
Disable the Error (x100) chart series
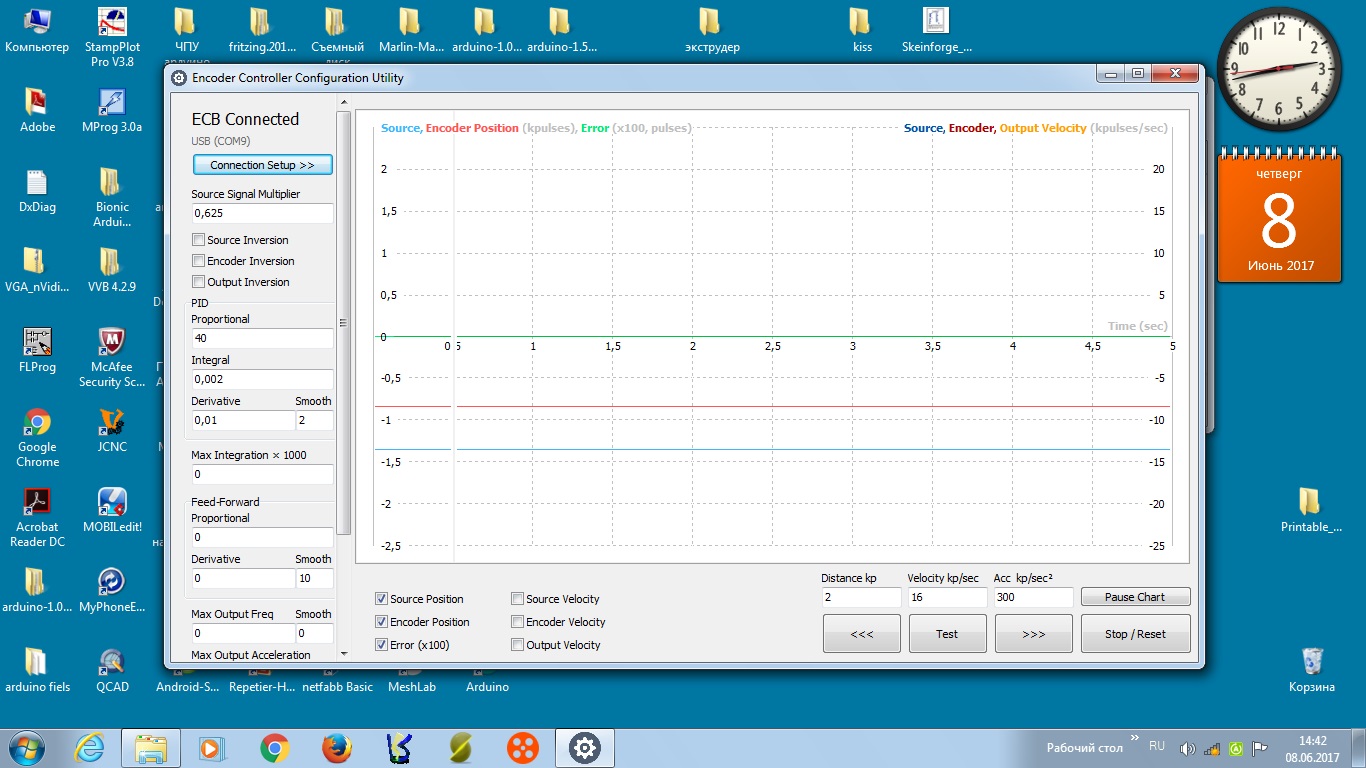click(381, 645)
